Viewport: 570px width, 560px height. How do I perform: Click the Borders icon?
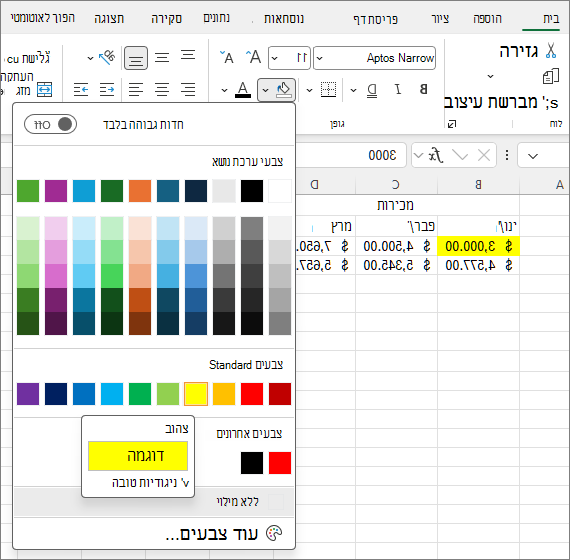point(328,89)
